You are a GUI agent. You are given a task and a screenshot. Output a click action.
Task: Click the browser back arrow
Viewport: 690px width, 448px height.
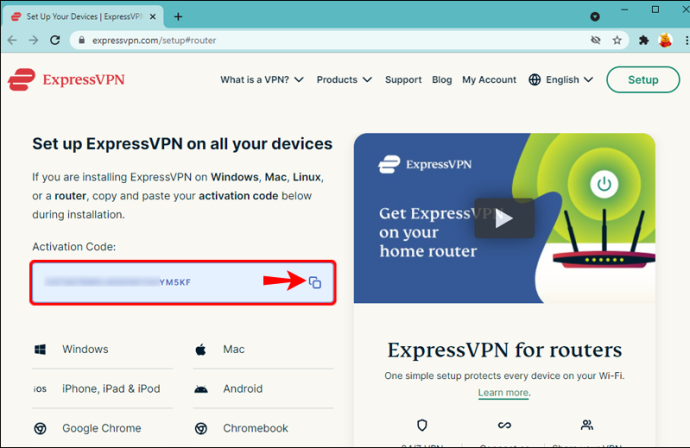12,40
